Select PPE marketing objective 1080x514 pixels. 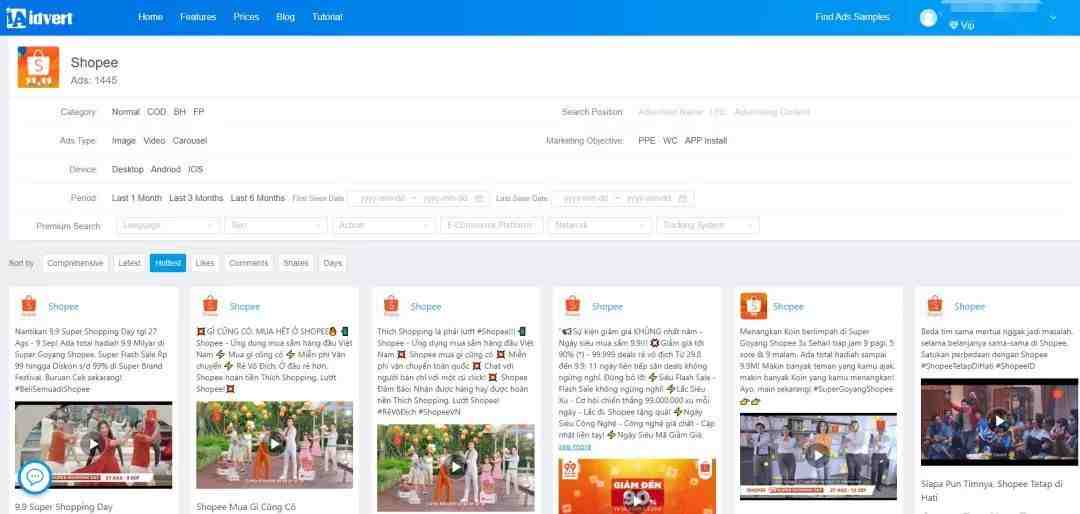(x=647, y=141)
